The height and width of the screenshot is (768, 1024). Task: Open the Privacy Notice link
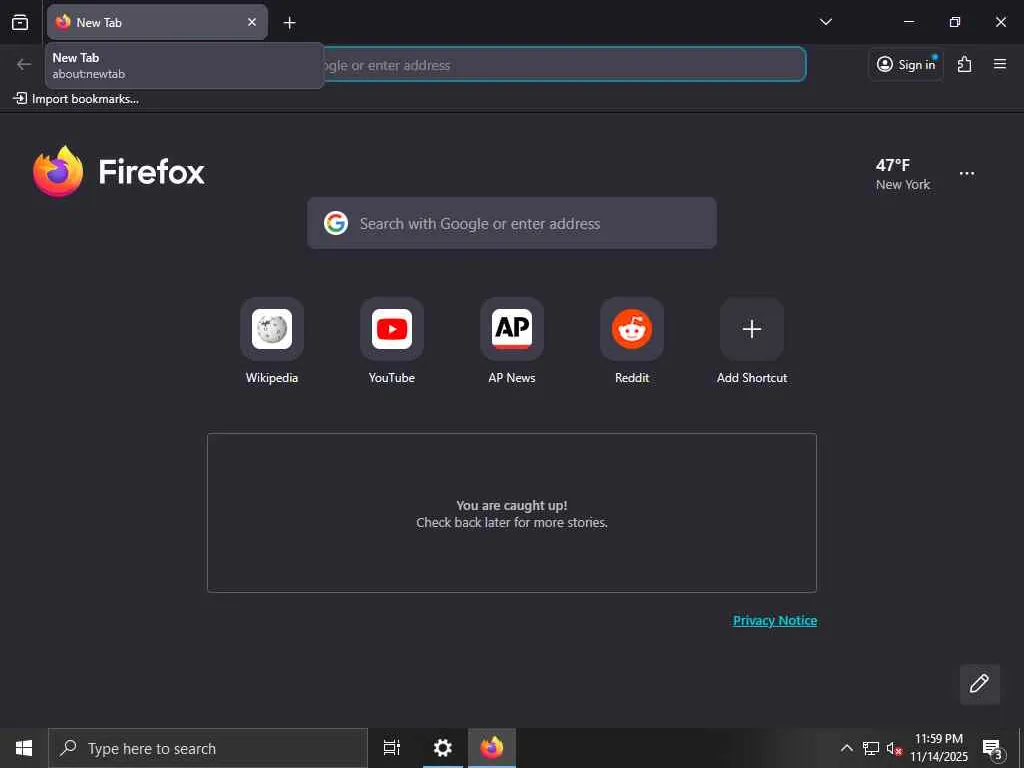(x=775, y=620)
